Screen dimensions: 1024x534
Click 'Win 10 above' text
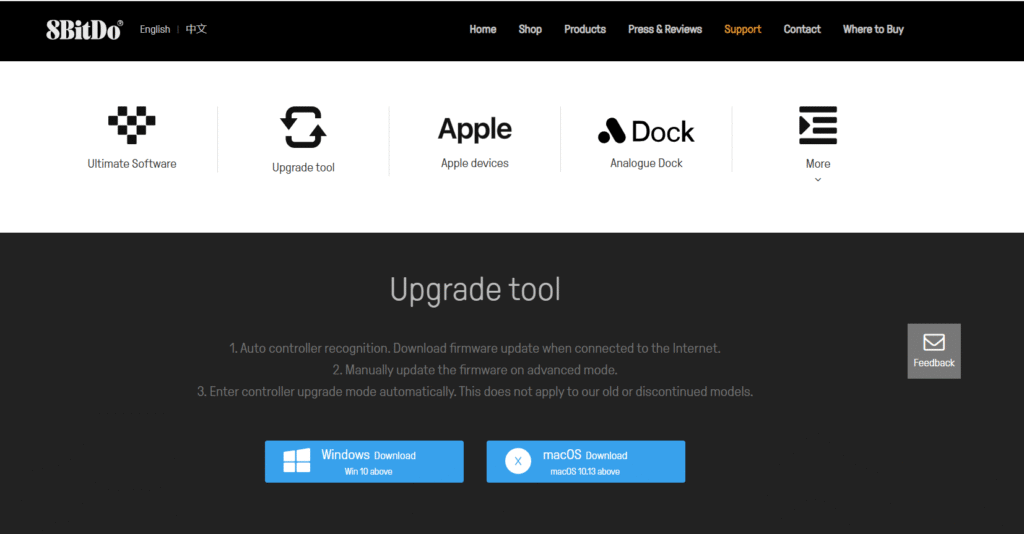tap(368, 471)
